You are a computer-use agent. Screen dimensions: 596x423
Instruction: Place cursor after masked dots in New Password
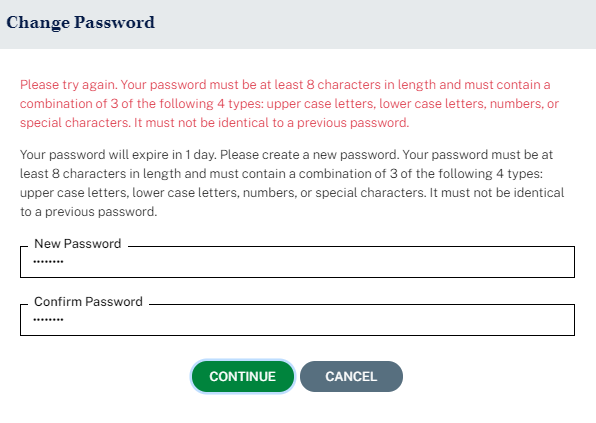click(x=65, y=262)
